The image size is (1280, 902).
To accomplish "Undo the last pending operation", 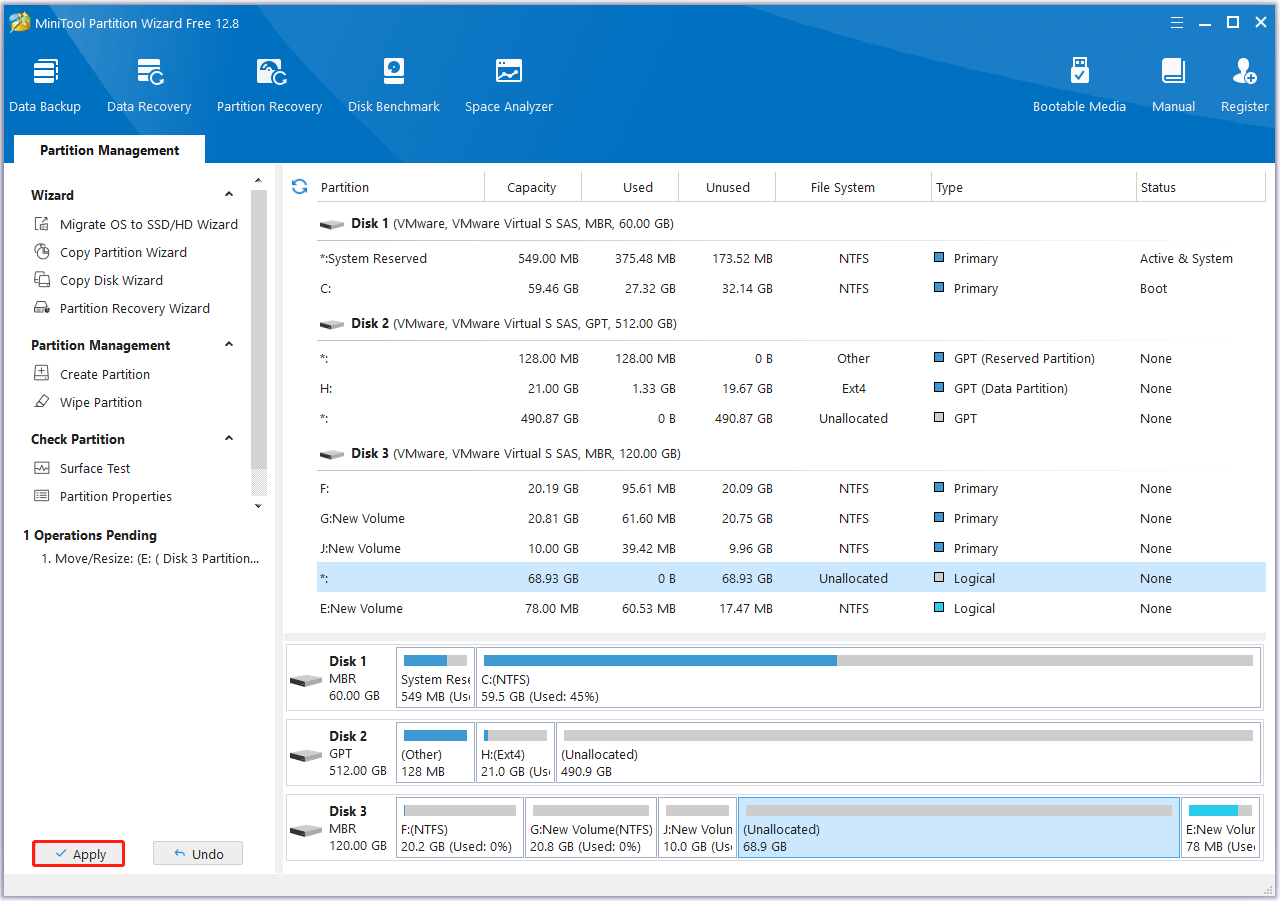I will 198,854.
